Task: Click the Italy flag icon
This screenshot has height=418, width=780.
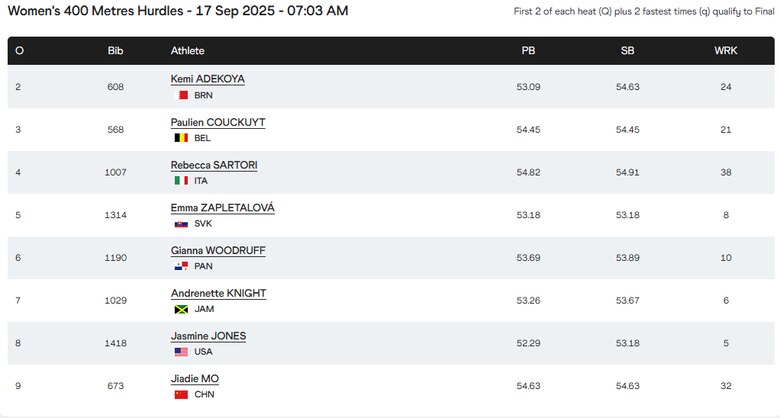Action: point(182,181)
